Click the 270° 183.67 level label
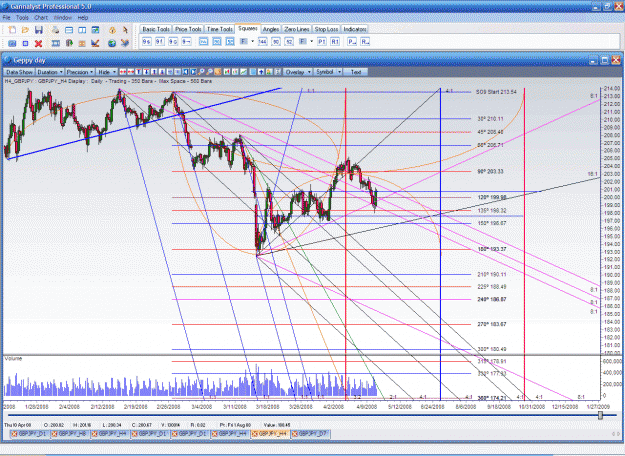Image resolution: width=625 pixels, height=456 pixels. click(x=492, y=324)
